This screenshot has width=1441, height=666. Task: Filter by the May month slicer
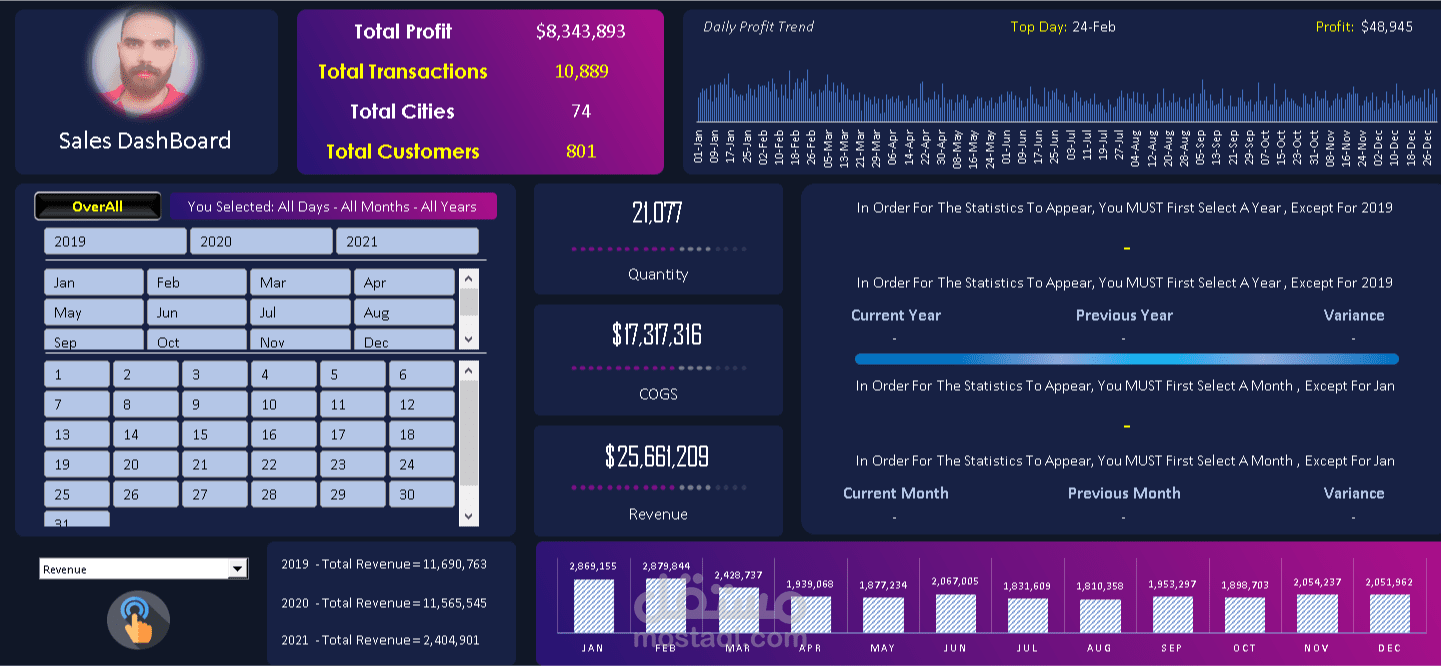[x=94, y=312]
